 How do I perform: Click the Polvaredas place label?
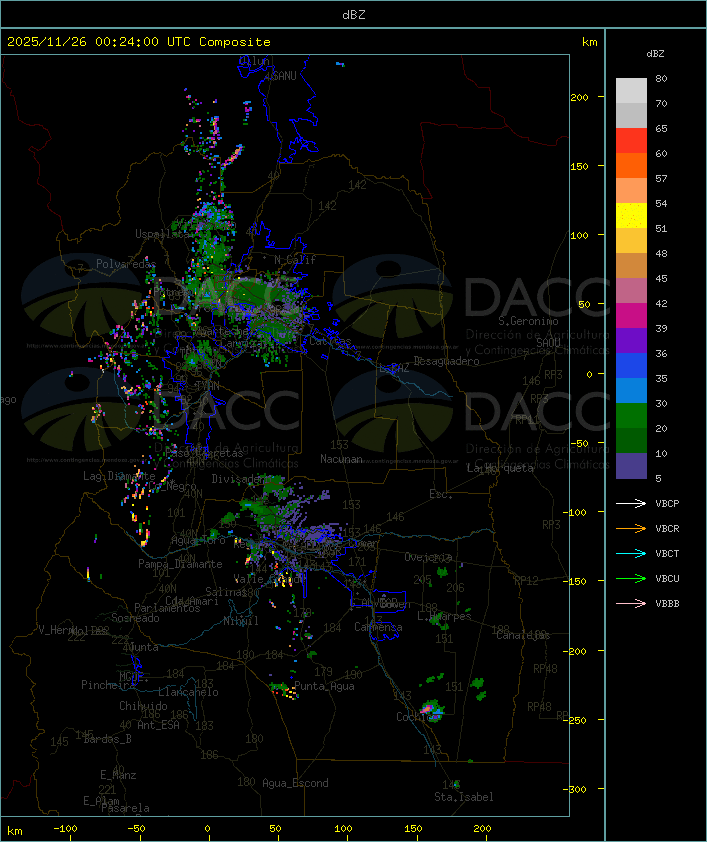click(126, 264)
